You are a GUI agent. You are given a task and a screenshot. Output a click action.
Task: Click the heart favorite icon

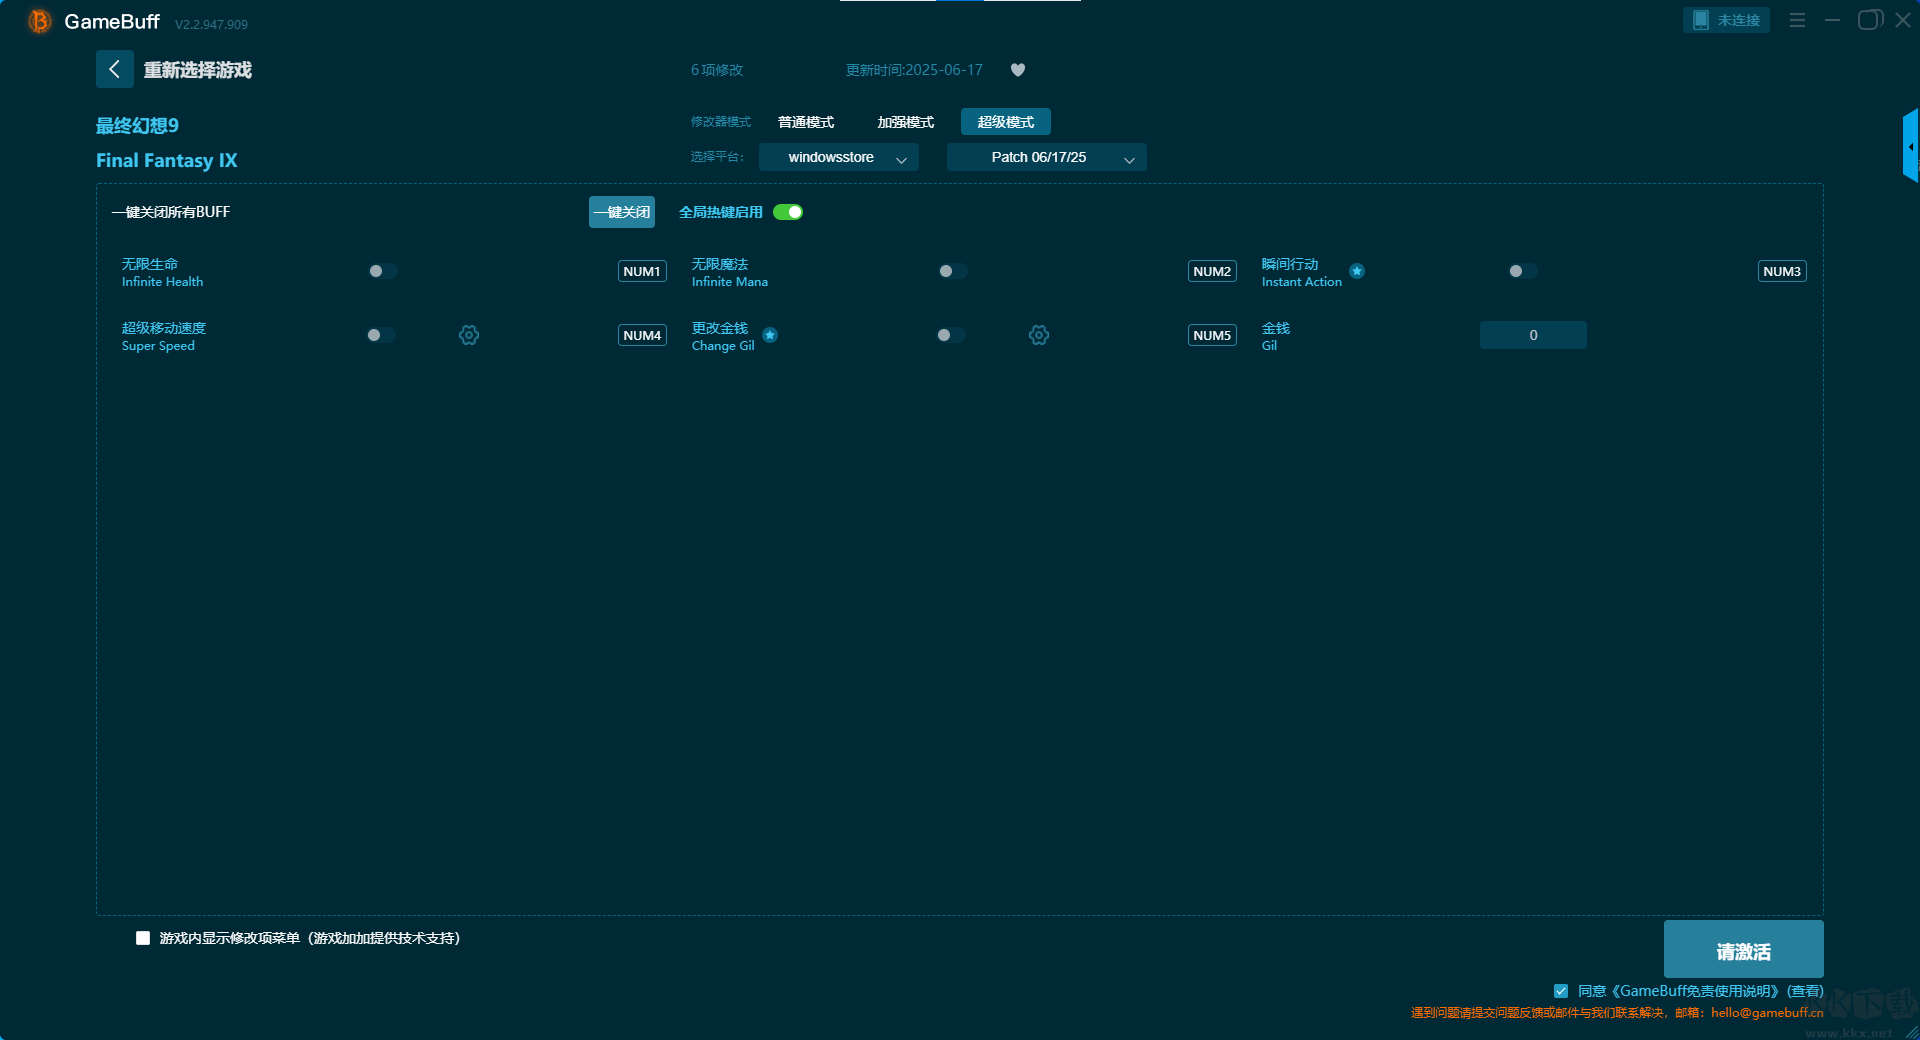coord(1017,70)
